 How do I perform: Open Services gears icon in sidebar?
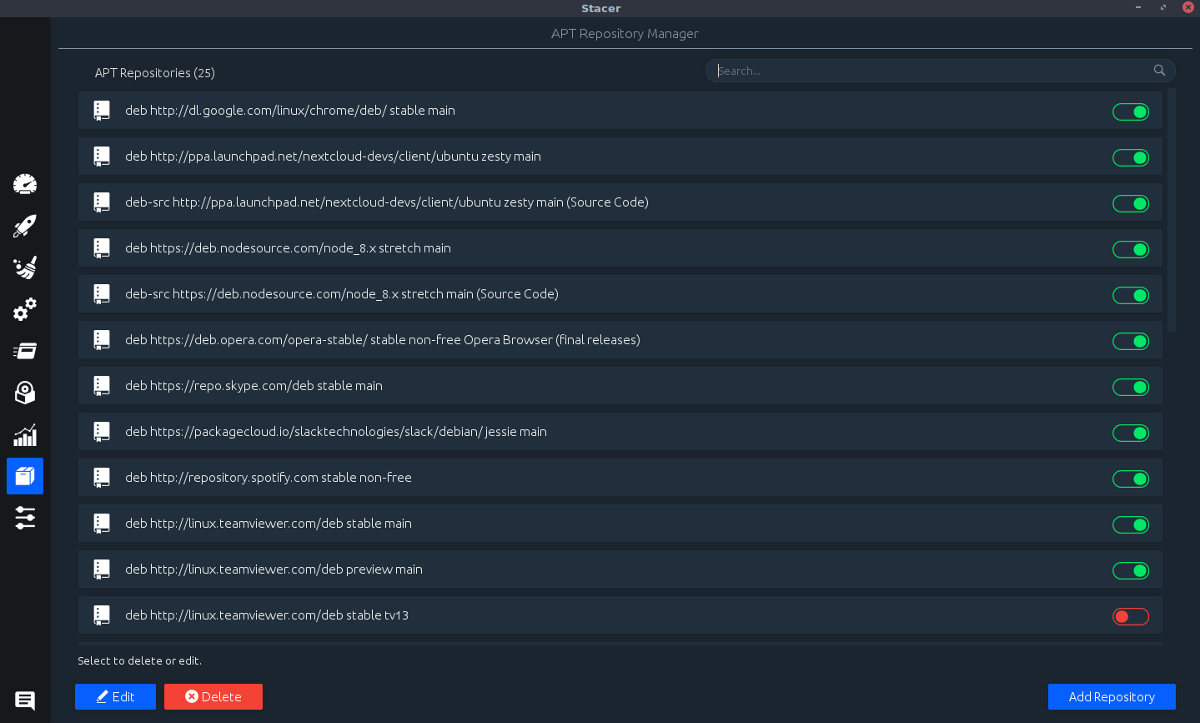(25, 310)
